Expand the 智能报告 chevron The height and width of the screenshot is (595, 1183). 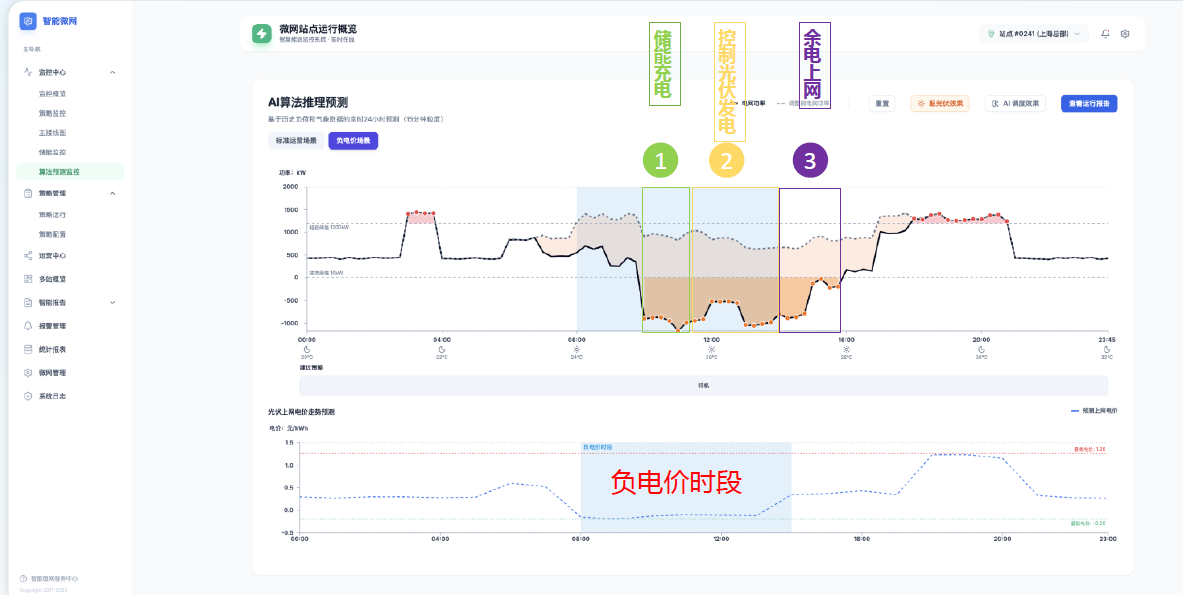coord(112,302)
